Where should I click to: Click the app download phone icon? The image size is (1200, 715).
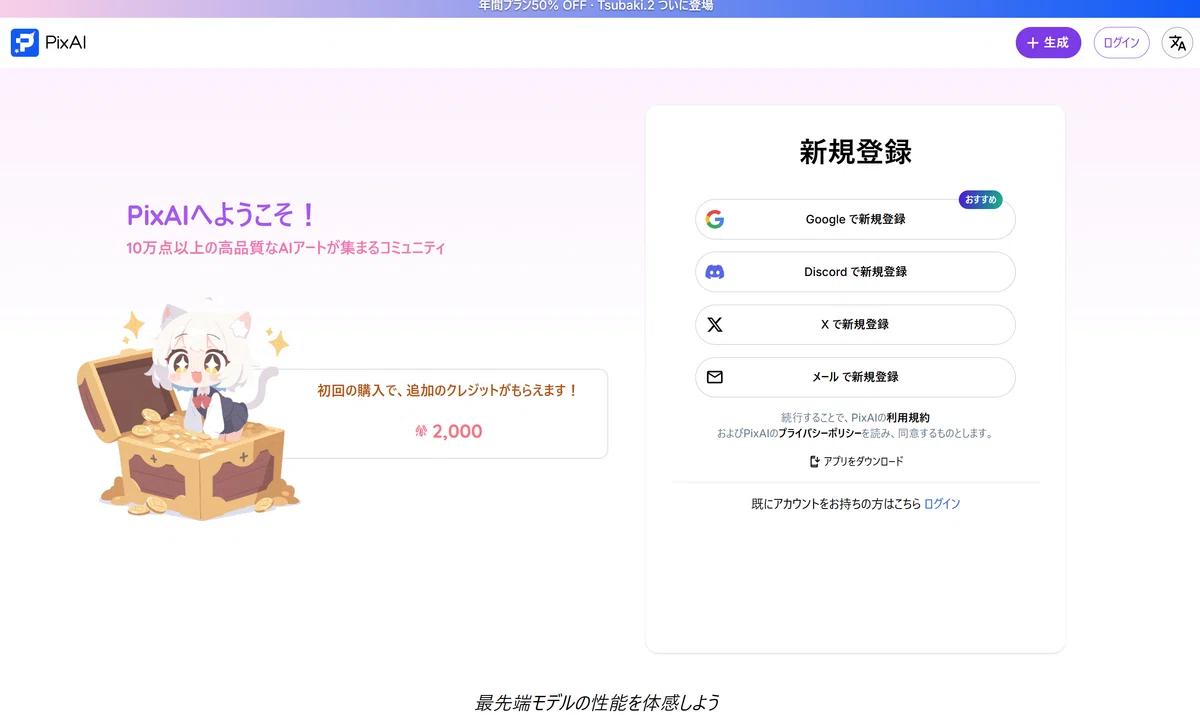pyautogui.click(x=815, y=462)
